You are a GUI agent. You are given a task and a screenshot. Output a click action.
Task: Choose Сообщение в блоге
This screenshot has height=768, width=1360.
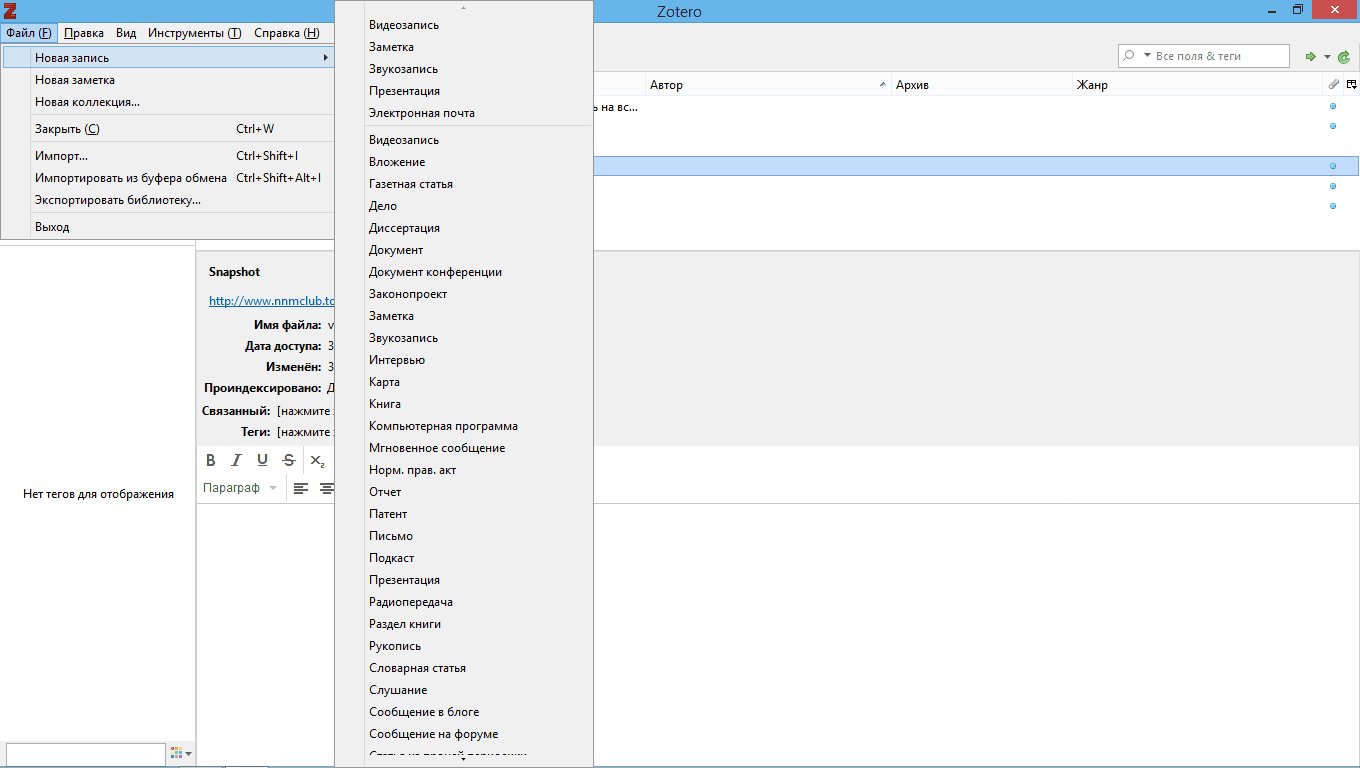464,712
